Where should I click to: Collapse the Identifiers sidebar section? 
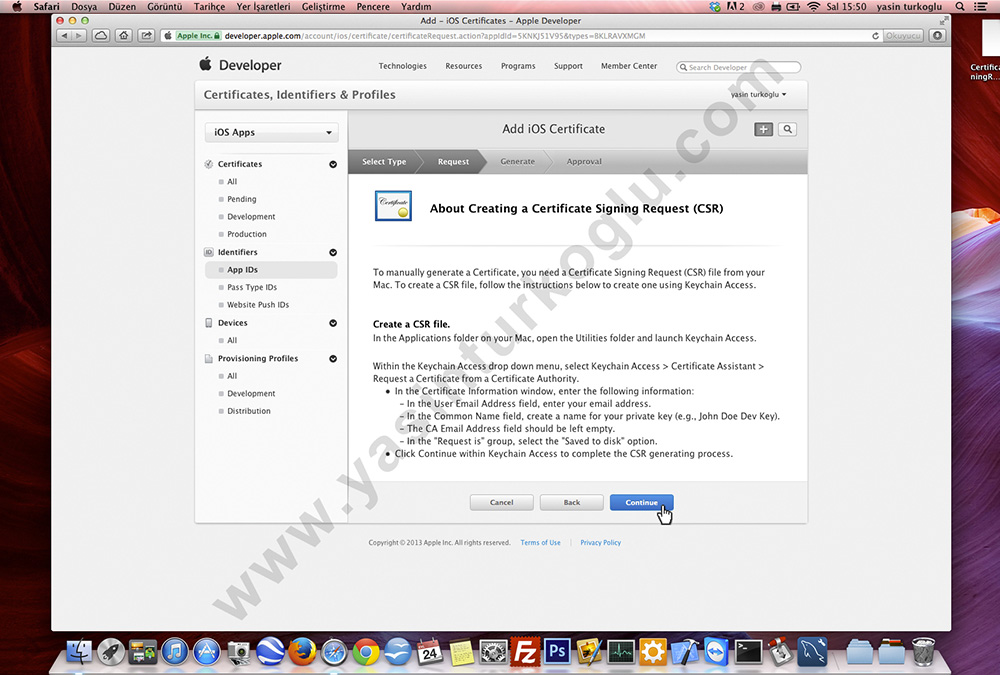pyautogui.click(x=333, y=253)
